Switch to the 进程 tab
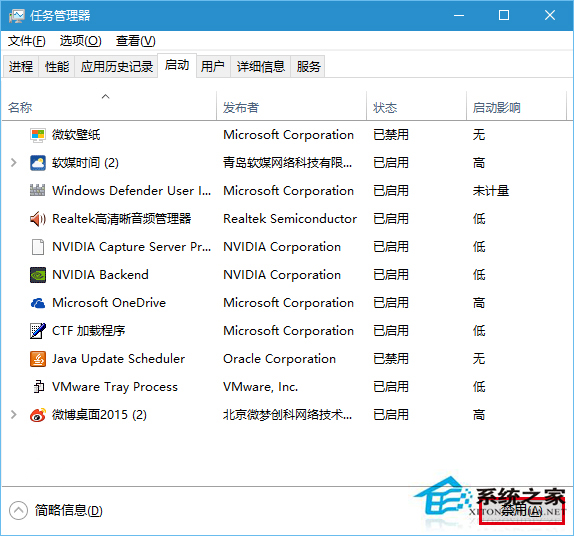The image size is (574, 536). (21, 67)
